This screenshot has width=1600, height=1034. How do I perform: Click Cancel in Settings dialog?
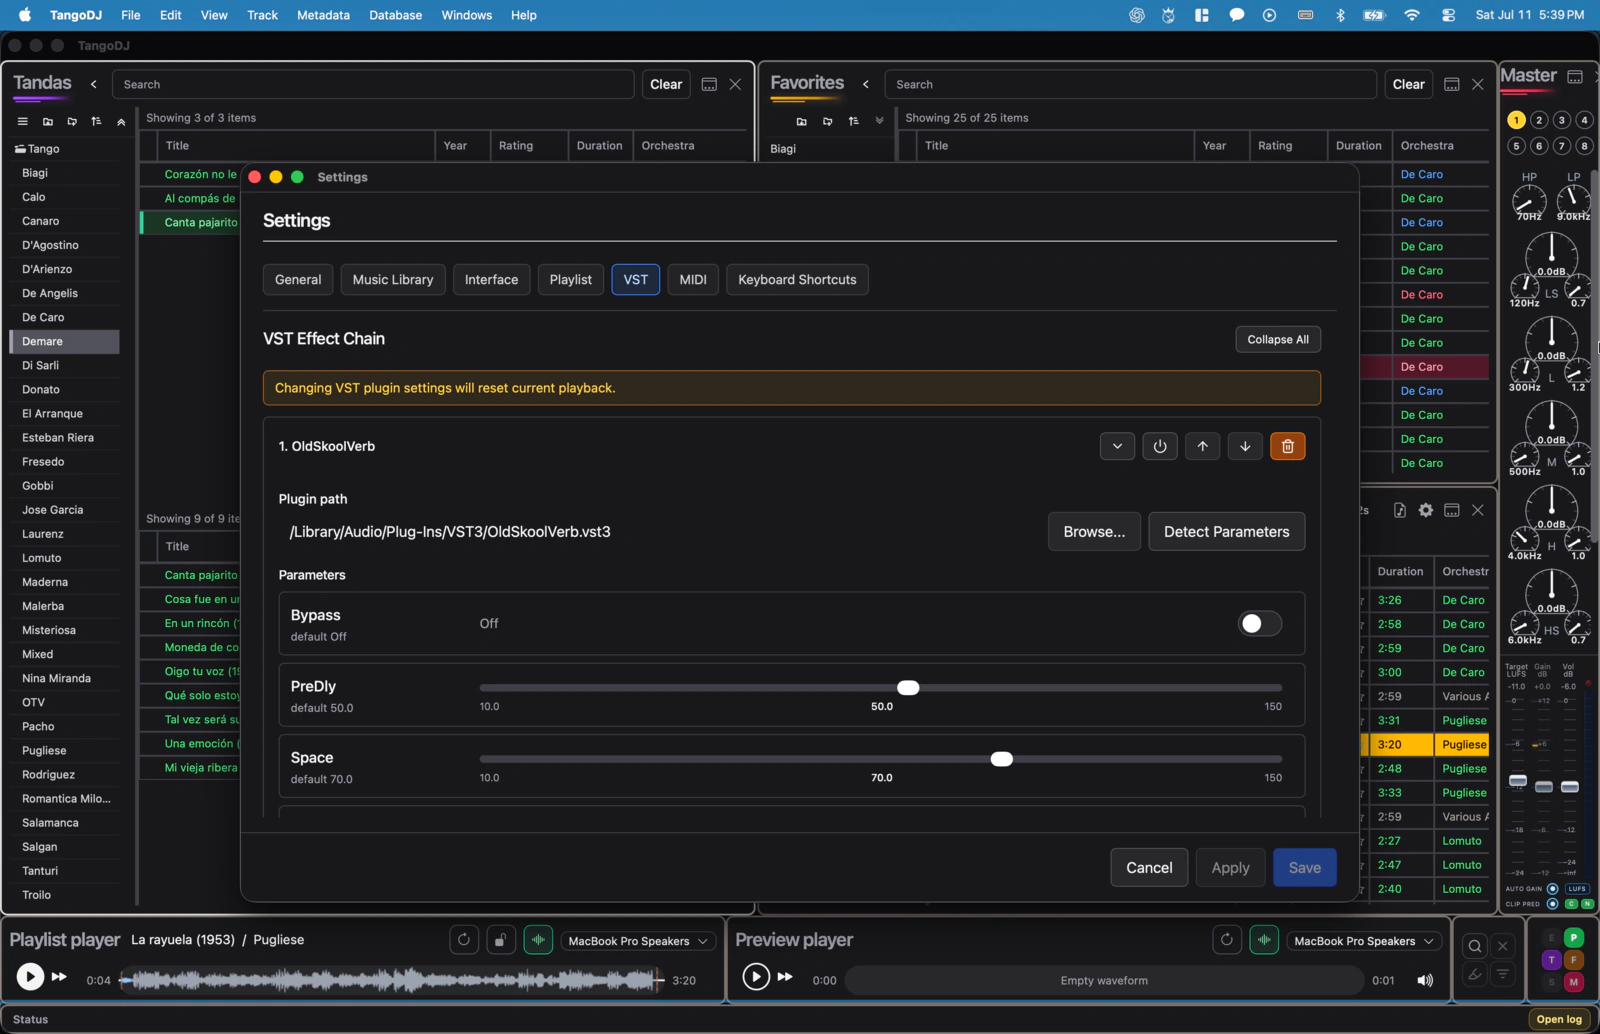(1149, 868)
